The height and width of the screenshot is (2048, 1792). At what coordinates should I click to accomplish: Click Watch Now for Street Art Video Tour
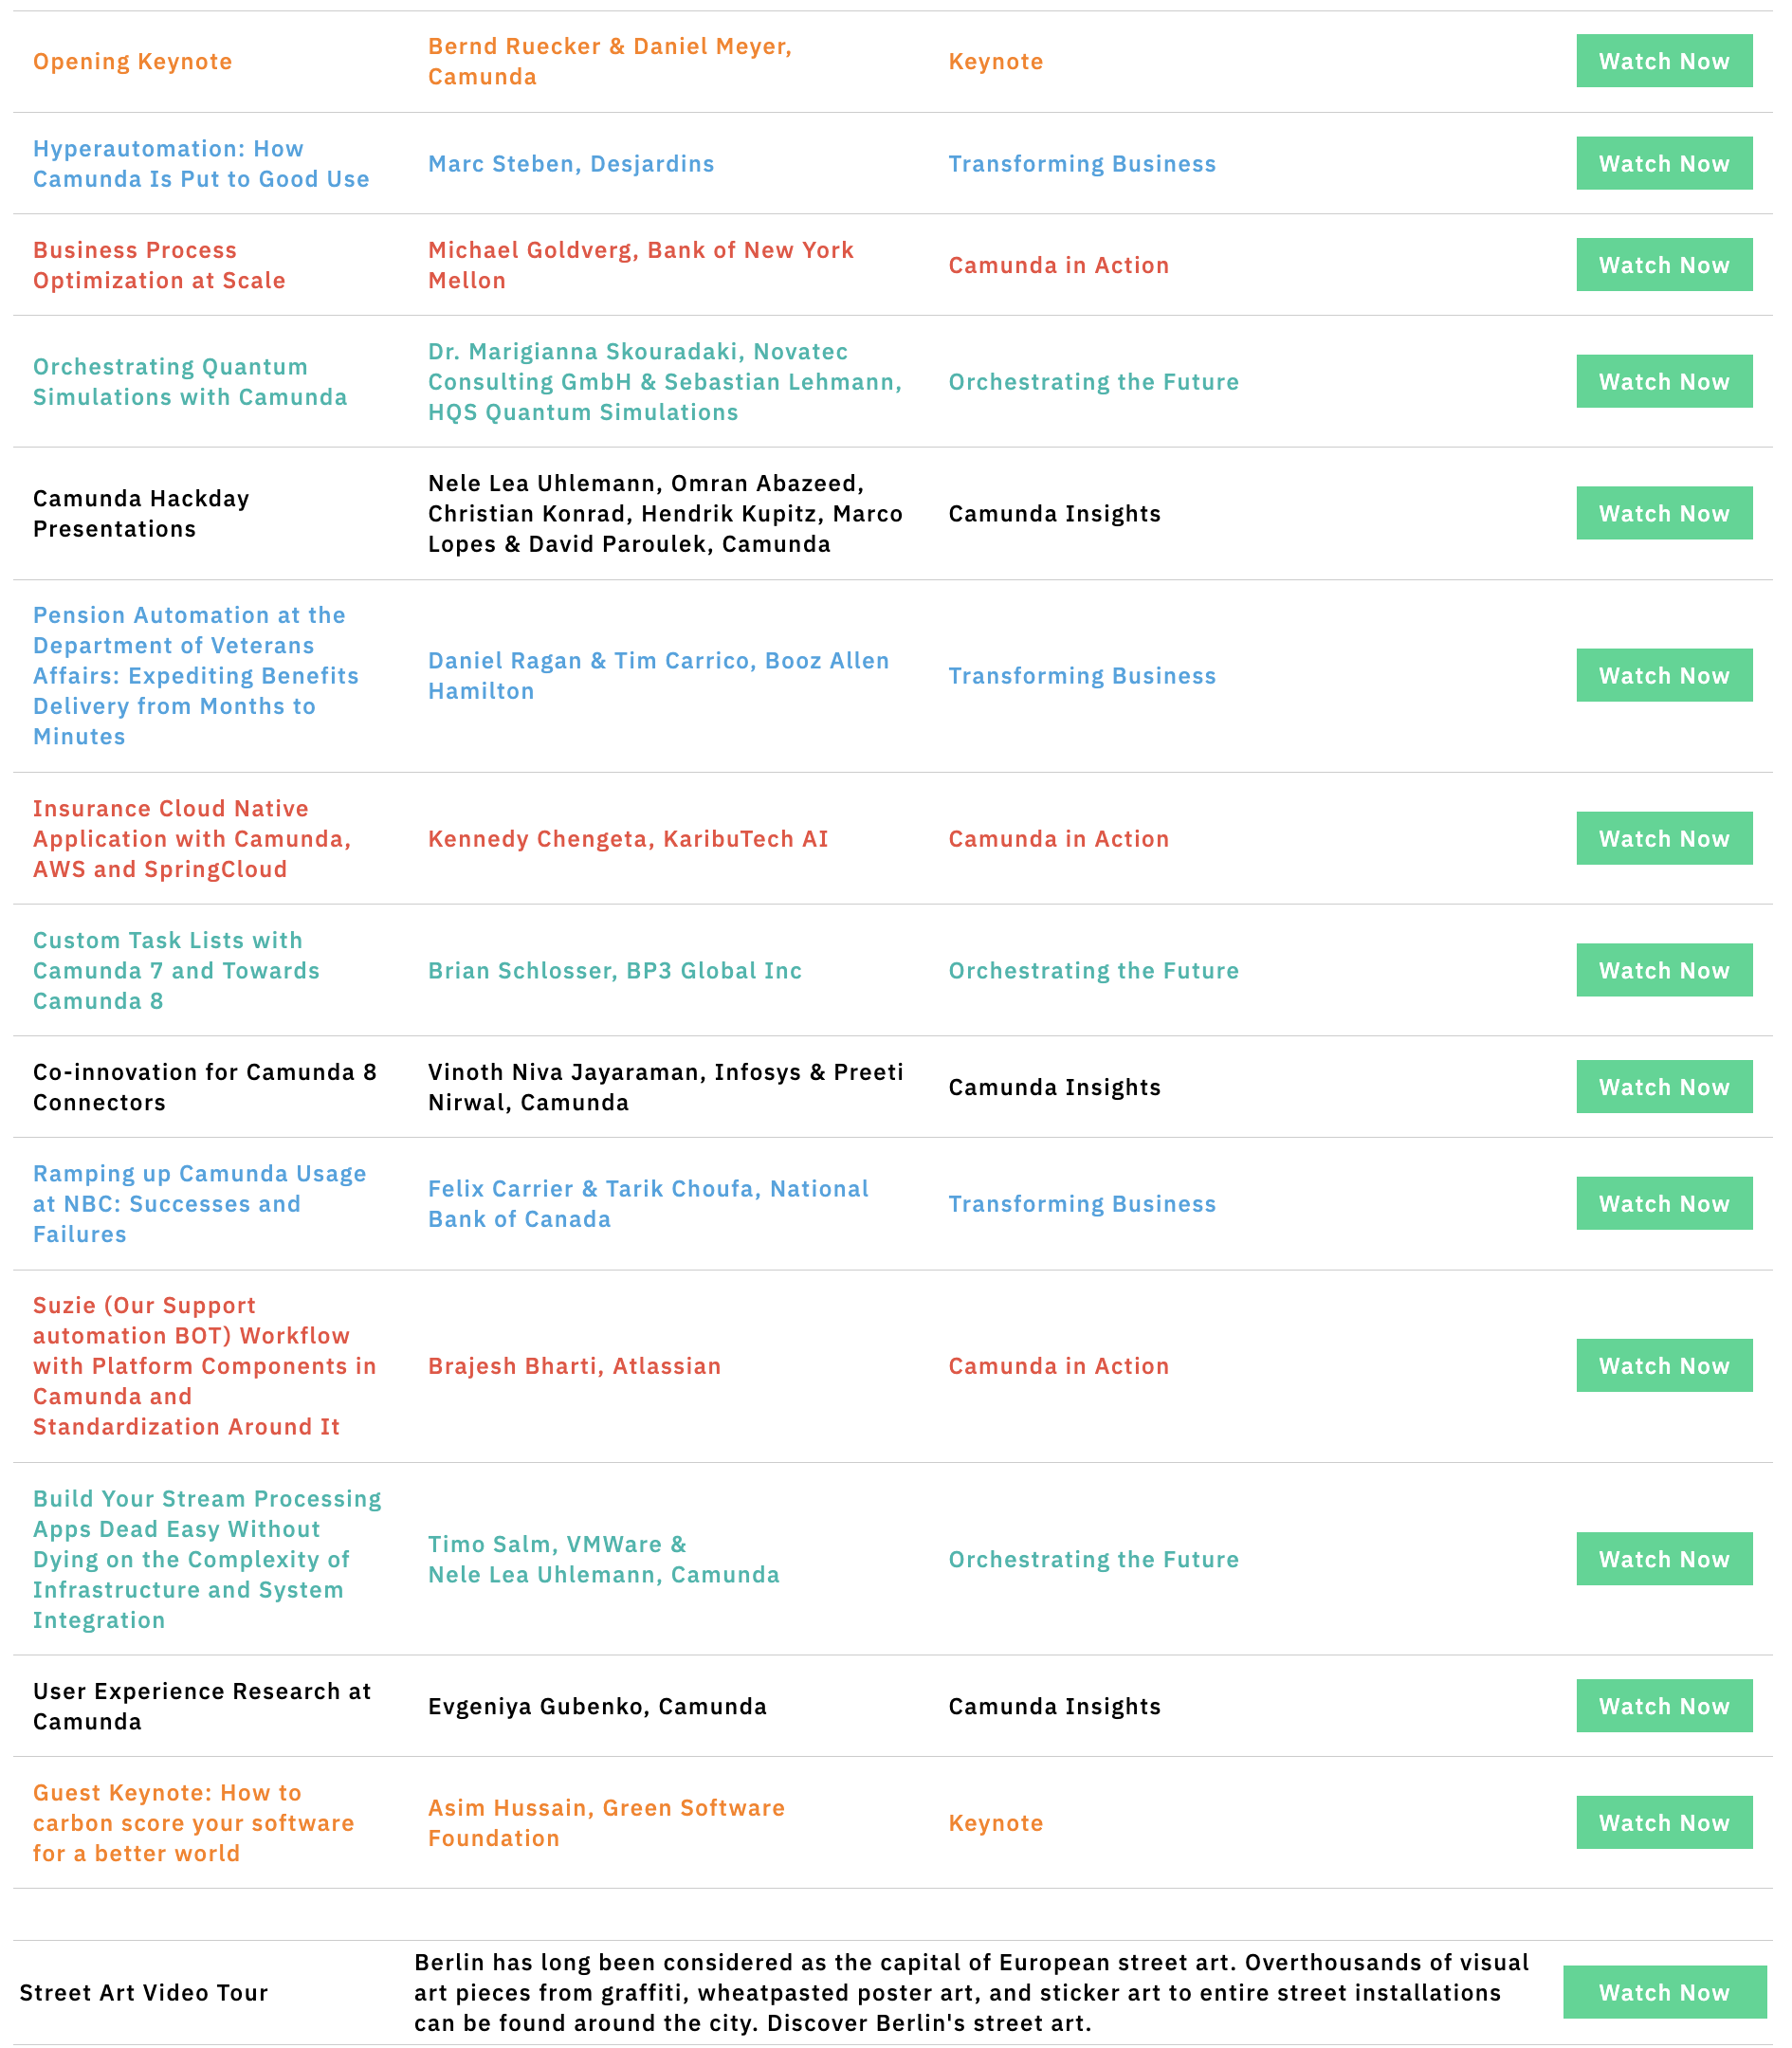click(x=1664, y=1992)
